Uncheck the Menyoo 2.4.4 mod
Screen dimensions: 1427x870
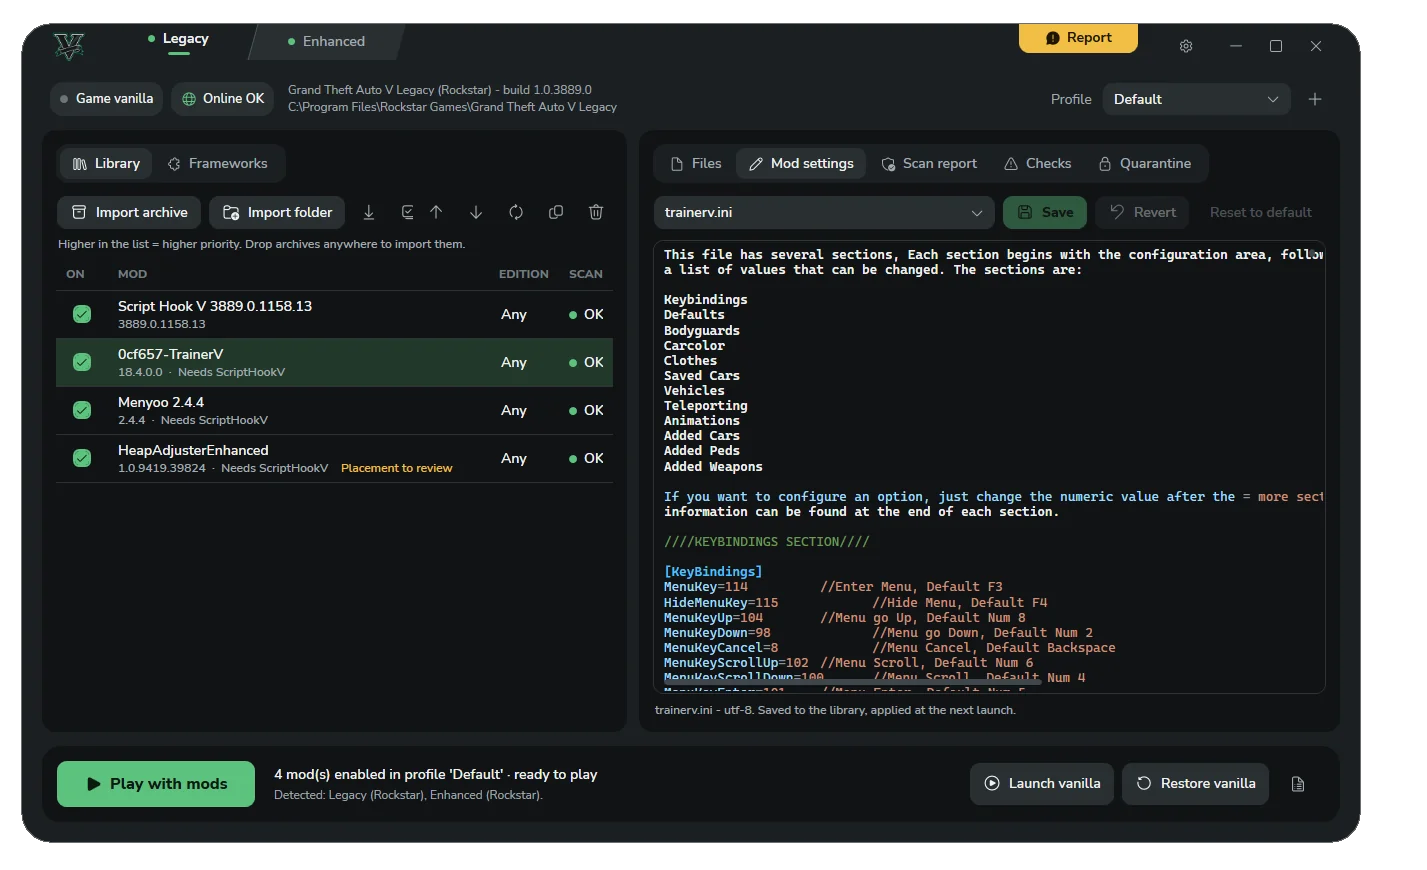[x=82, y=410]
